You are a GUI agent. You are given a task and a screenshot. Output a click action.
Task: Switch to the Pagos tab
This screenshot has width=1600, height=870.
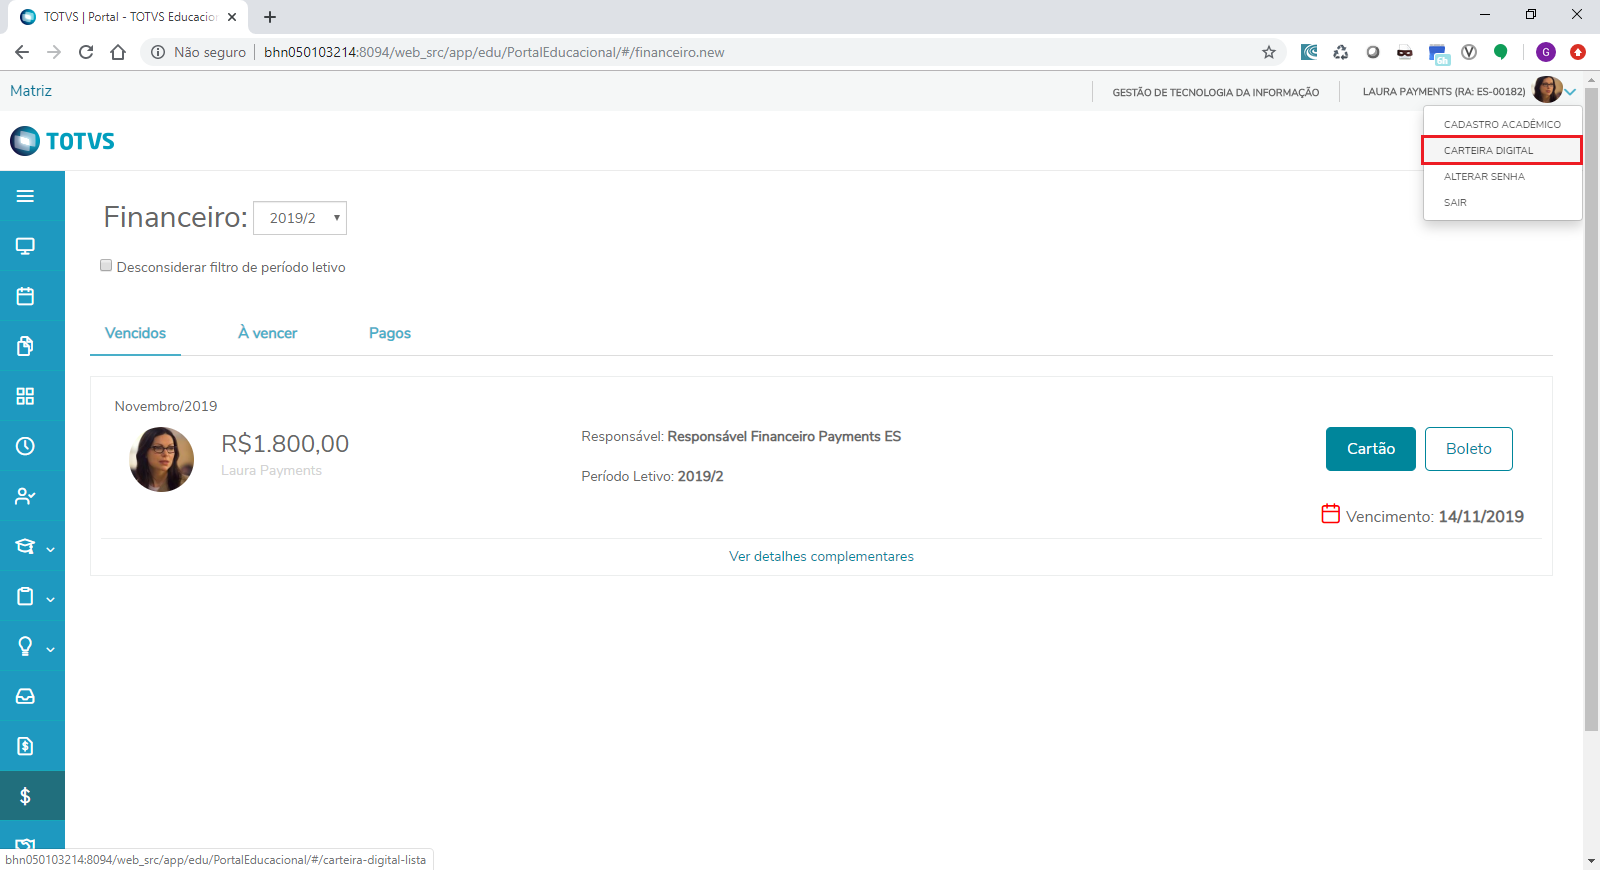[x=390, y=333]
